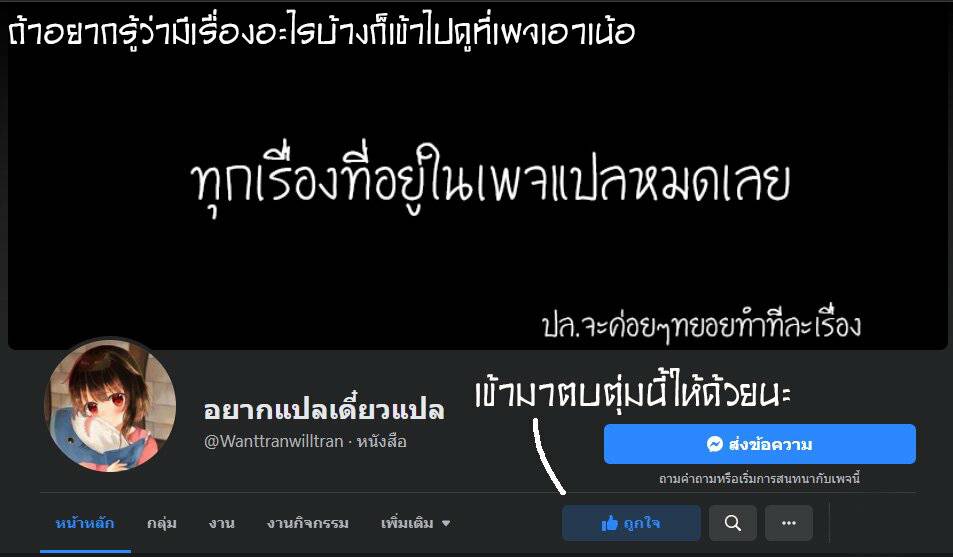Click cover note ปล.จะค่อยๆทยอยทำทีละเรื่อง
This screenshot has height=557, width=953.
(x=701, y=325)
